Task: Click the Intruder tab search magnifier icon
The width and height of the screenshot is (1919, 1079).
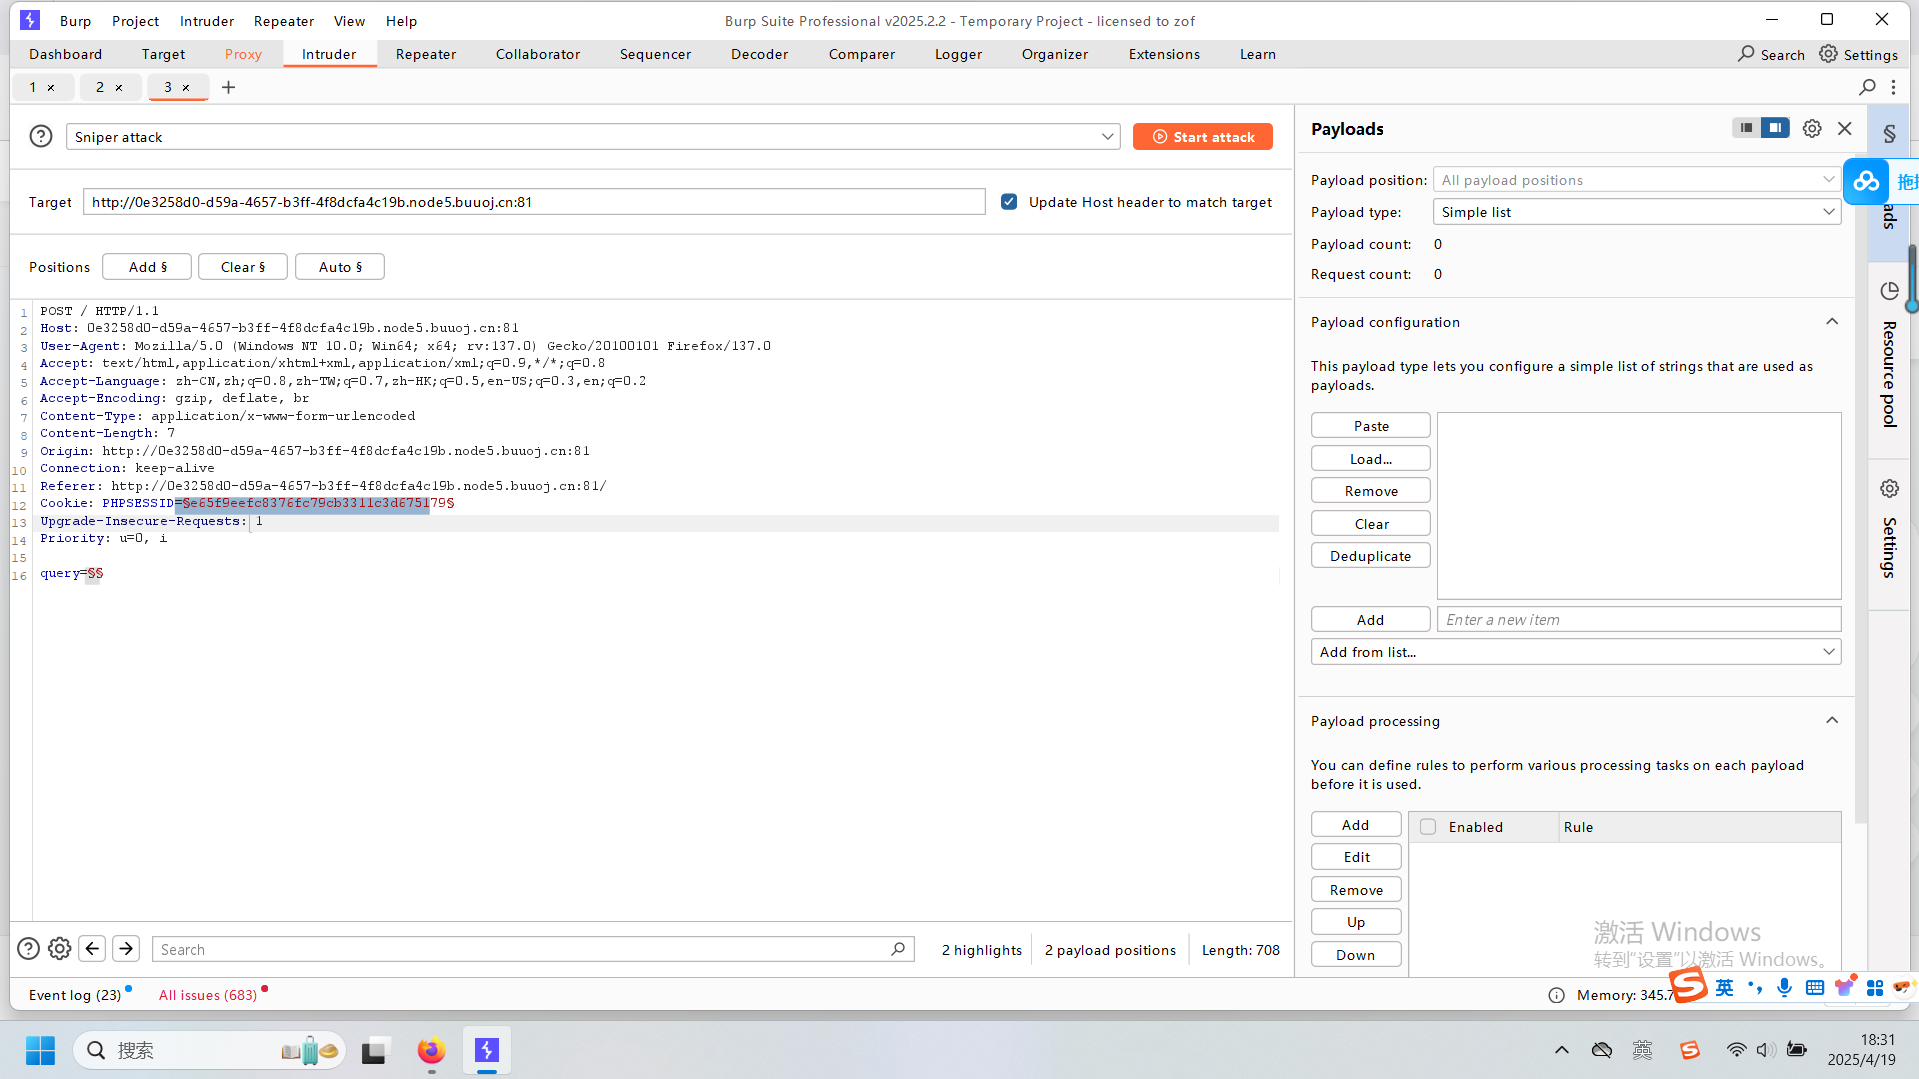Action: [x=1867, y=87]
